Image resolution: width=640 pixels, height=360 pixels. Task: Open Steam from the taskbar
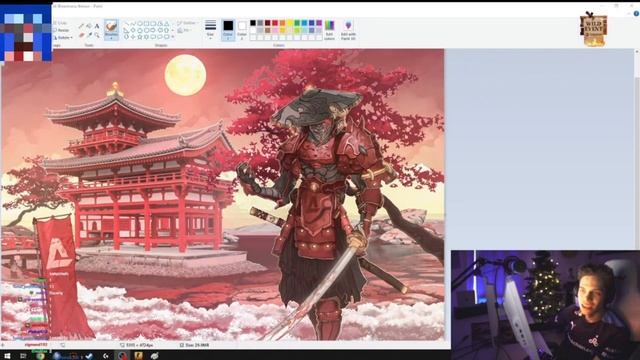click(89, 356)
